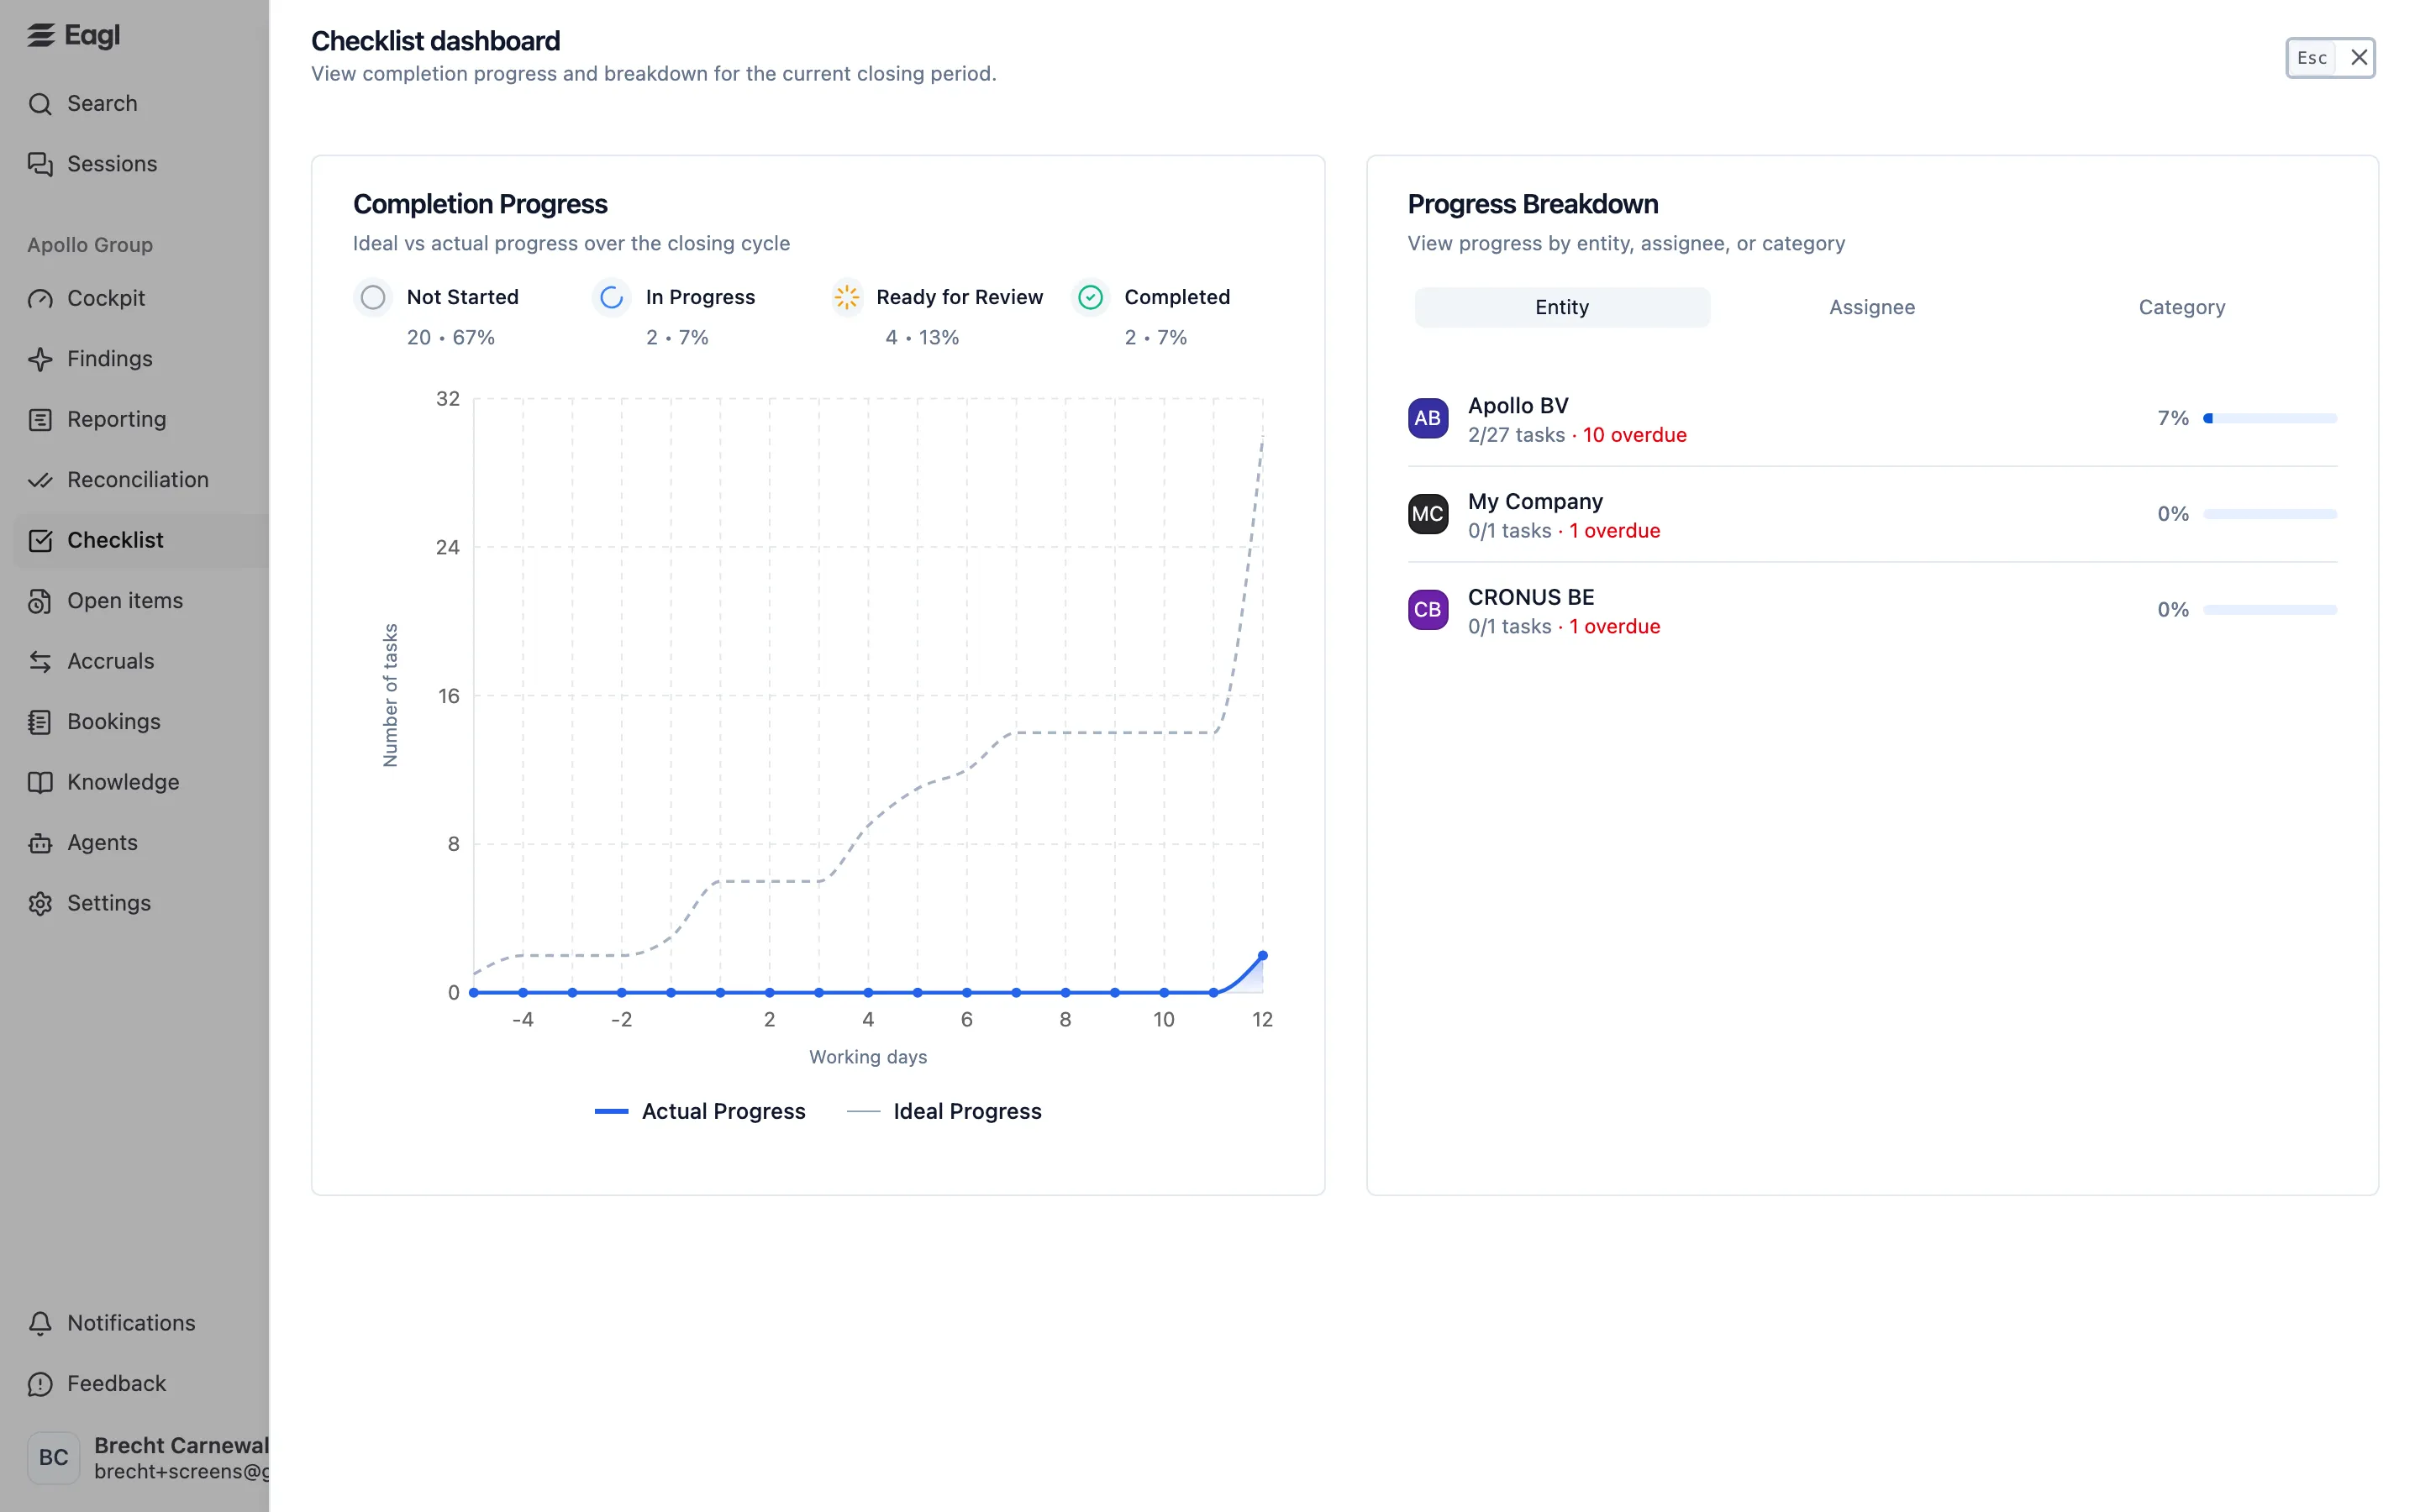
Task: Switch to the Category tab
Action: coord(2182,308)
